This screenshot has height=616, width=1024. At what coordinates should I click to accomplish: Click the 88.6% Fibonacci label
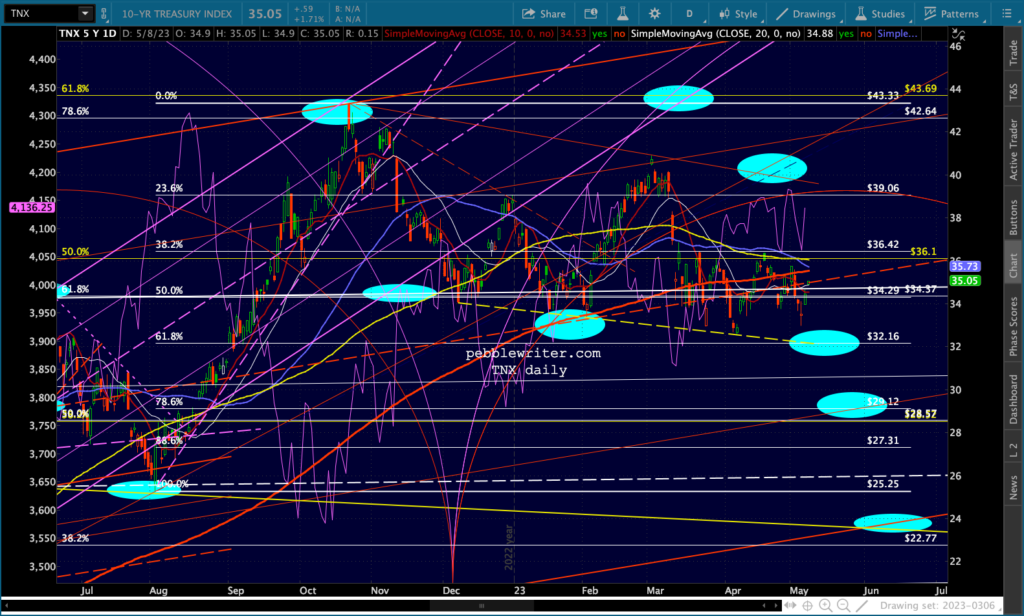point(169,441)
